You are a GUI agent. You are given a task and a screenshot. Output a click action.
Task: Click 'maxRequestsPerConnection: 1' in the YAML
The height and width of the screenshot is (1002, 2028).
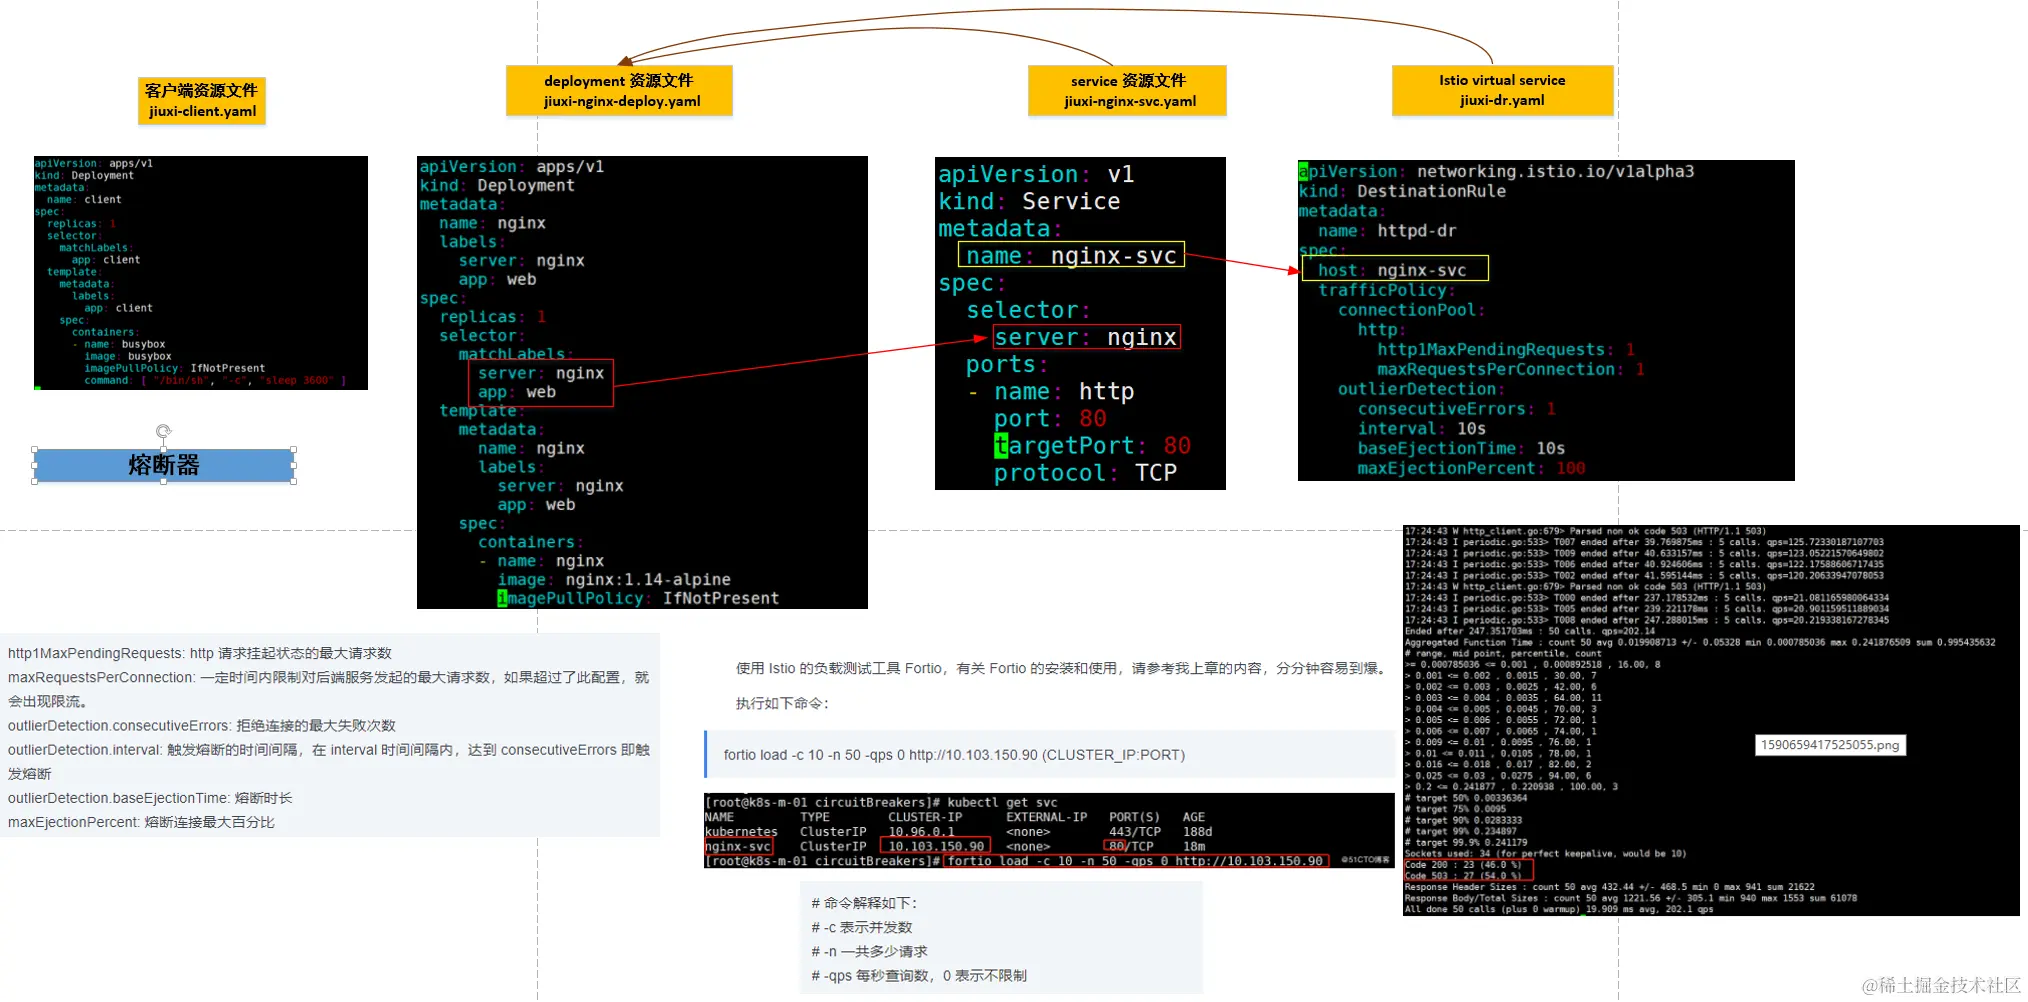(1511, 369)
